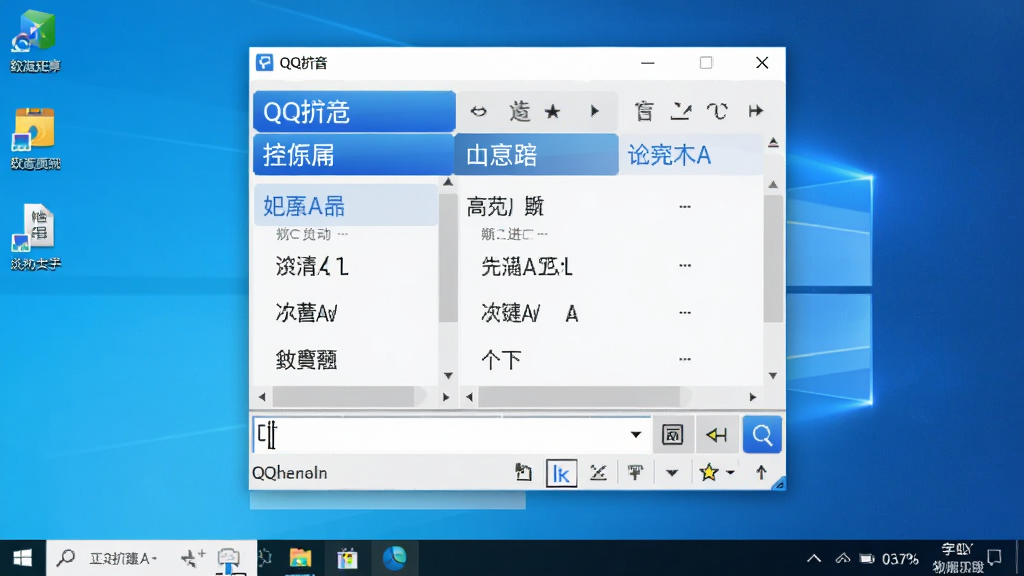Viewport: 1024px width, 576px height.
Task: Click the framed picture icon beside the input box
Action: click(673, 435)
